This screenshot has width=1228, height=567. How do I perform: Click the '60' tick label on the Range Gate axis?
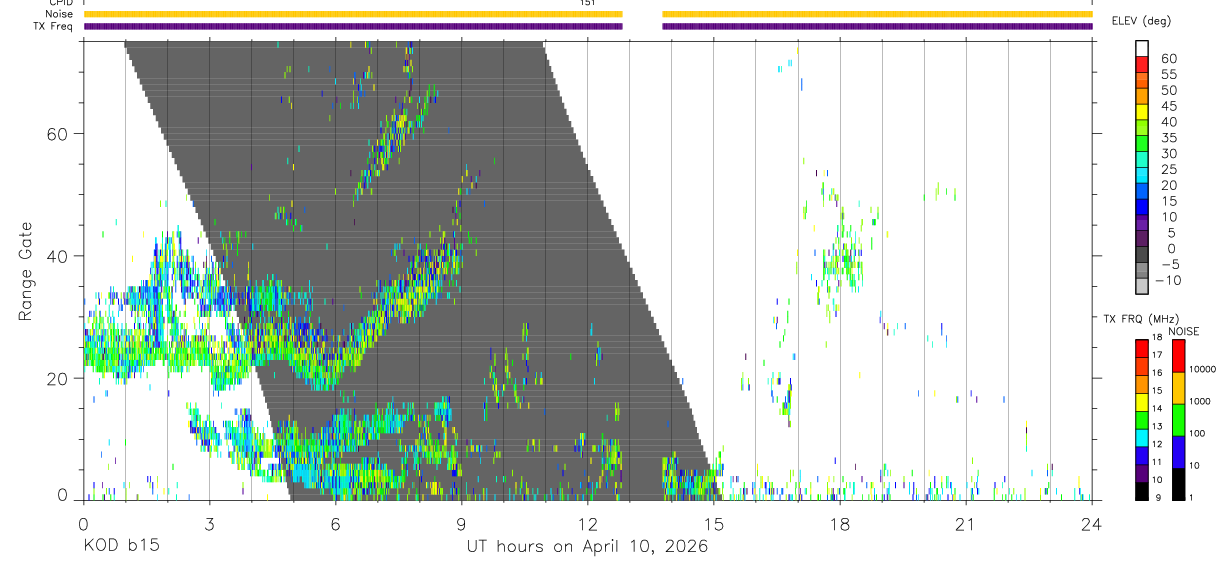click(x=58, y=134)
